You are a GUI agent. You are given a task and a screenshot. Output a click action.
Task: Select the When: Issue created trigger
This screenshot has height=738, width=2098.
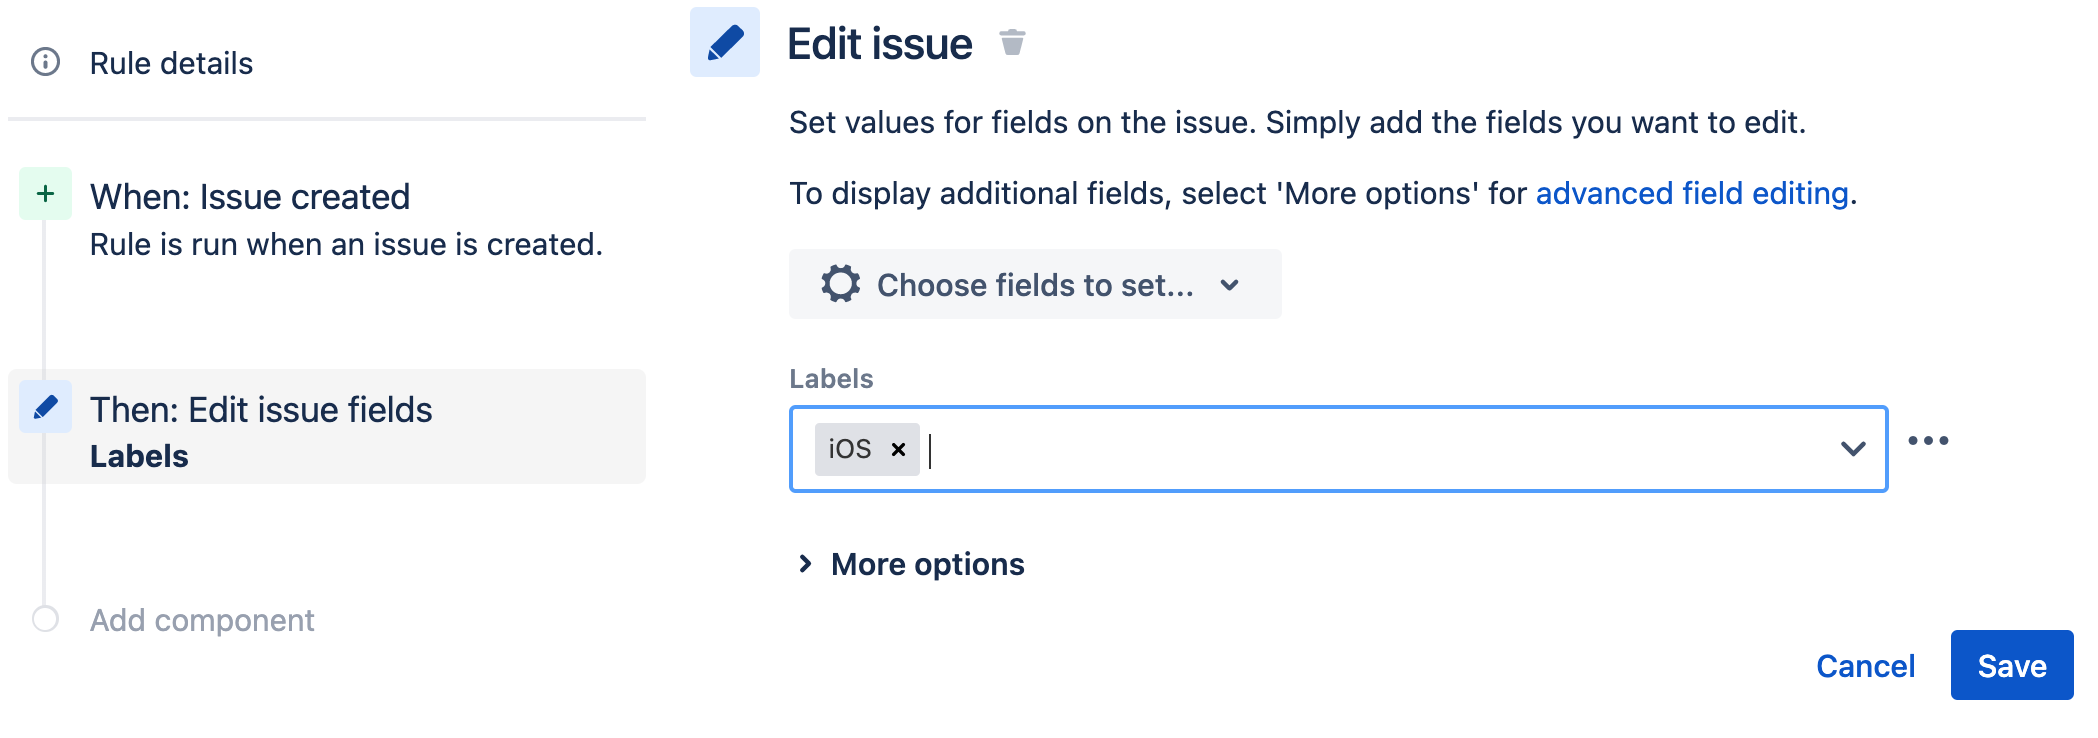tap(250, 197)
